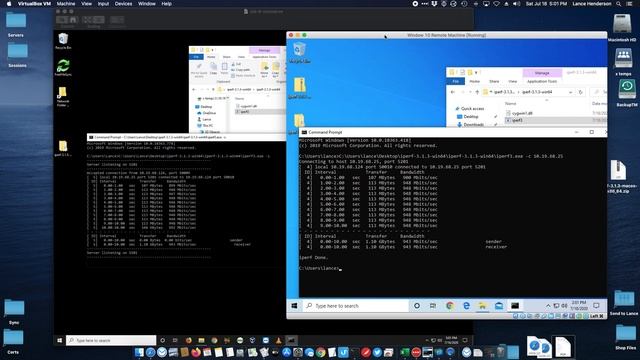The height and width of the screenshot is (360, 640).
Task: Open the Sessions folder on Mac desktop
Action: pyautogui.click(x=18, y=55)
